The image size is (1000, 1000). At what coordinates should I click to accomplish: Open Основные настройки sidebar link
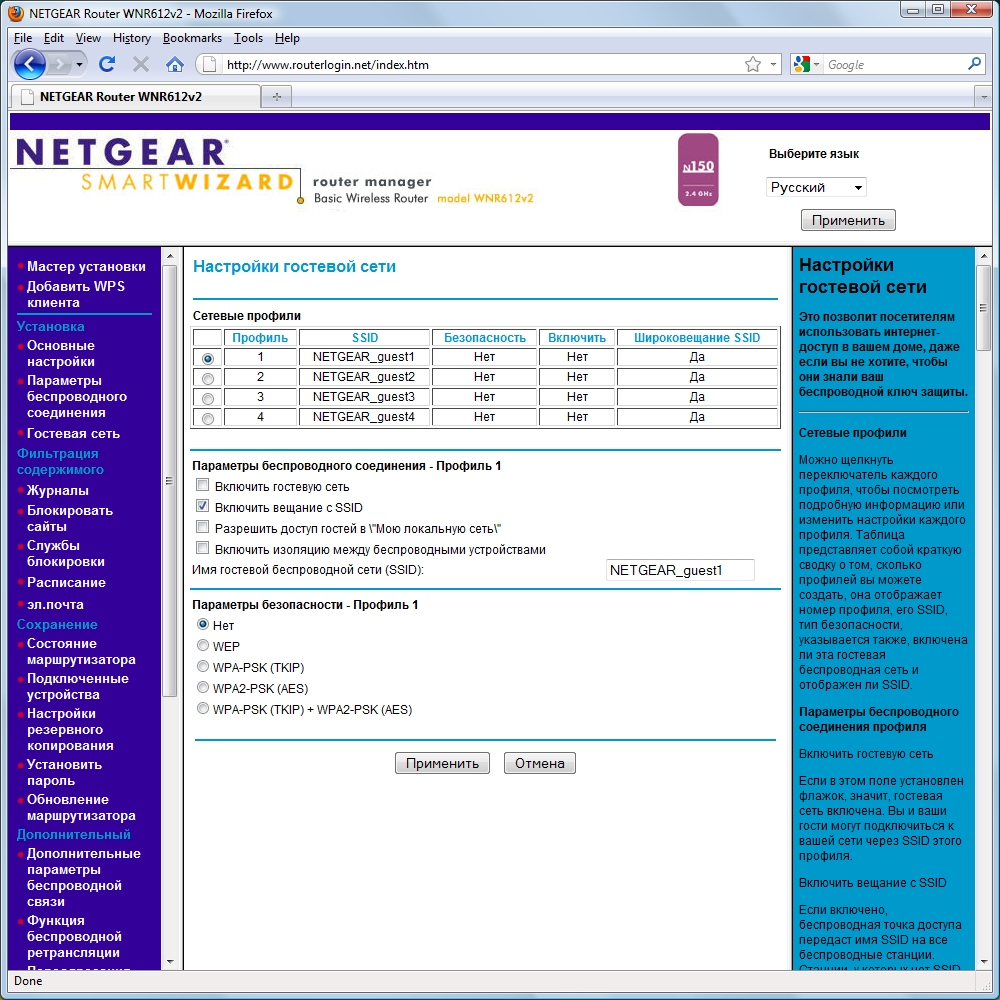pyautogui.click(x=61, y=353)
